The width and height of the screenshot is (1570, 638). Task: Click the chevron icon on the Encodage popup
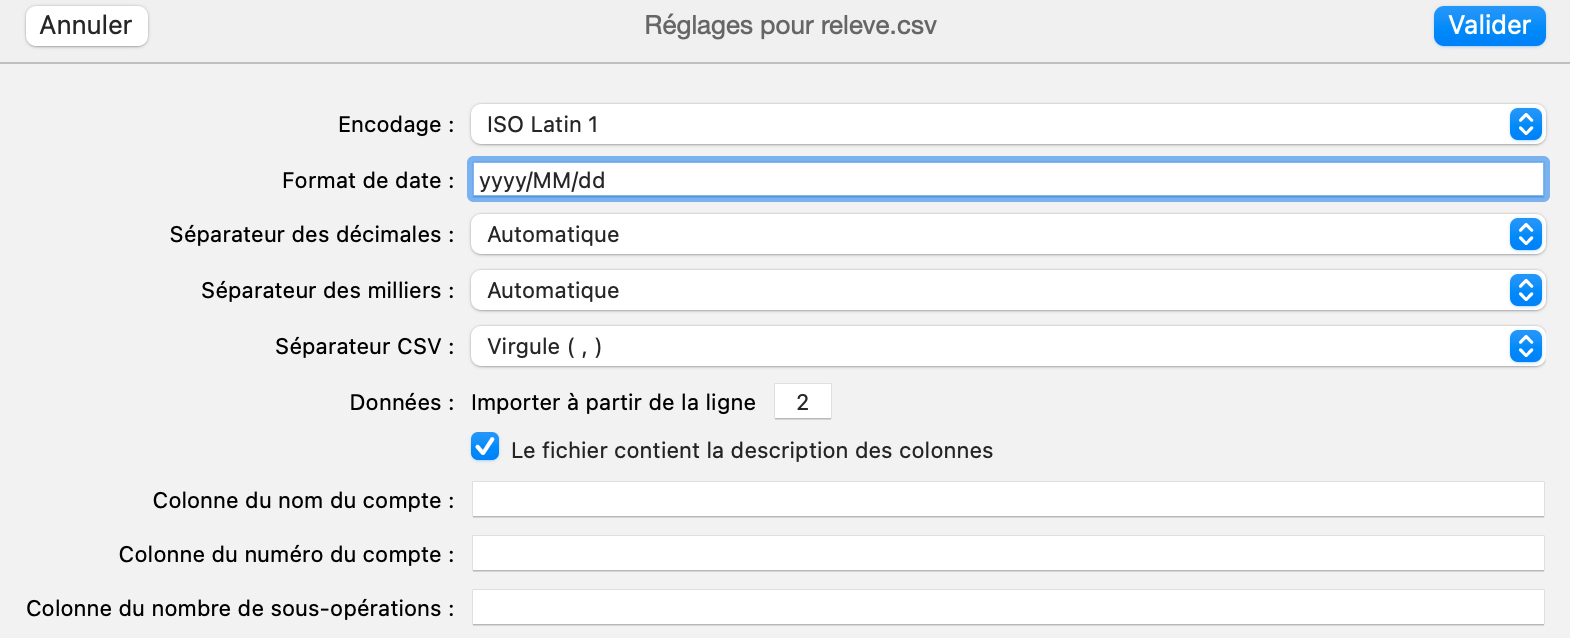point(1523,124)
